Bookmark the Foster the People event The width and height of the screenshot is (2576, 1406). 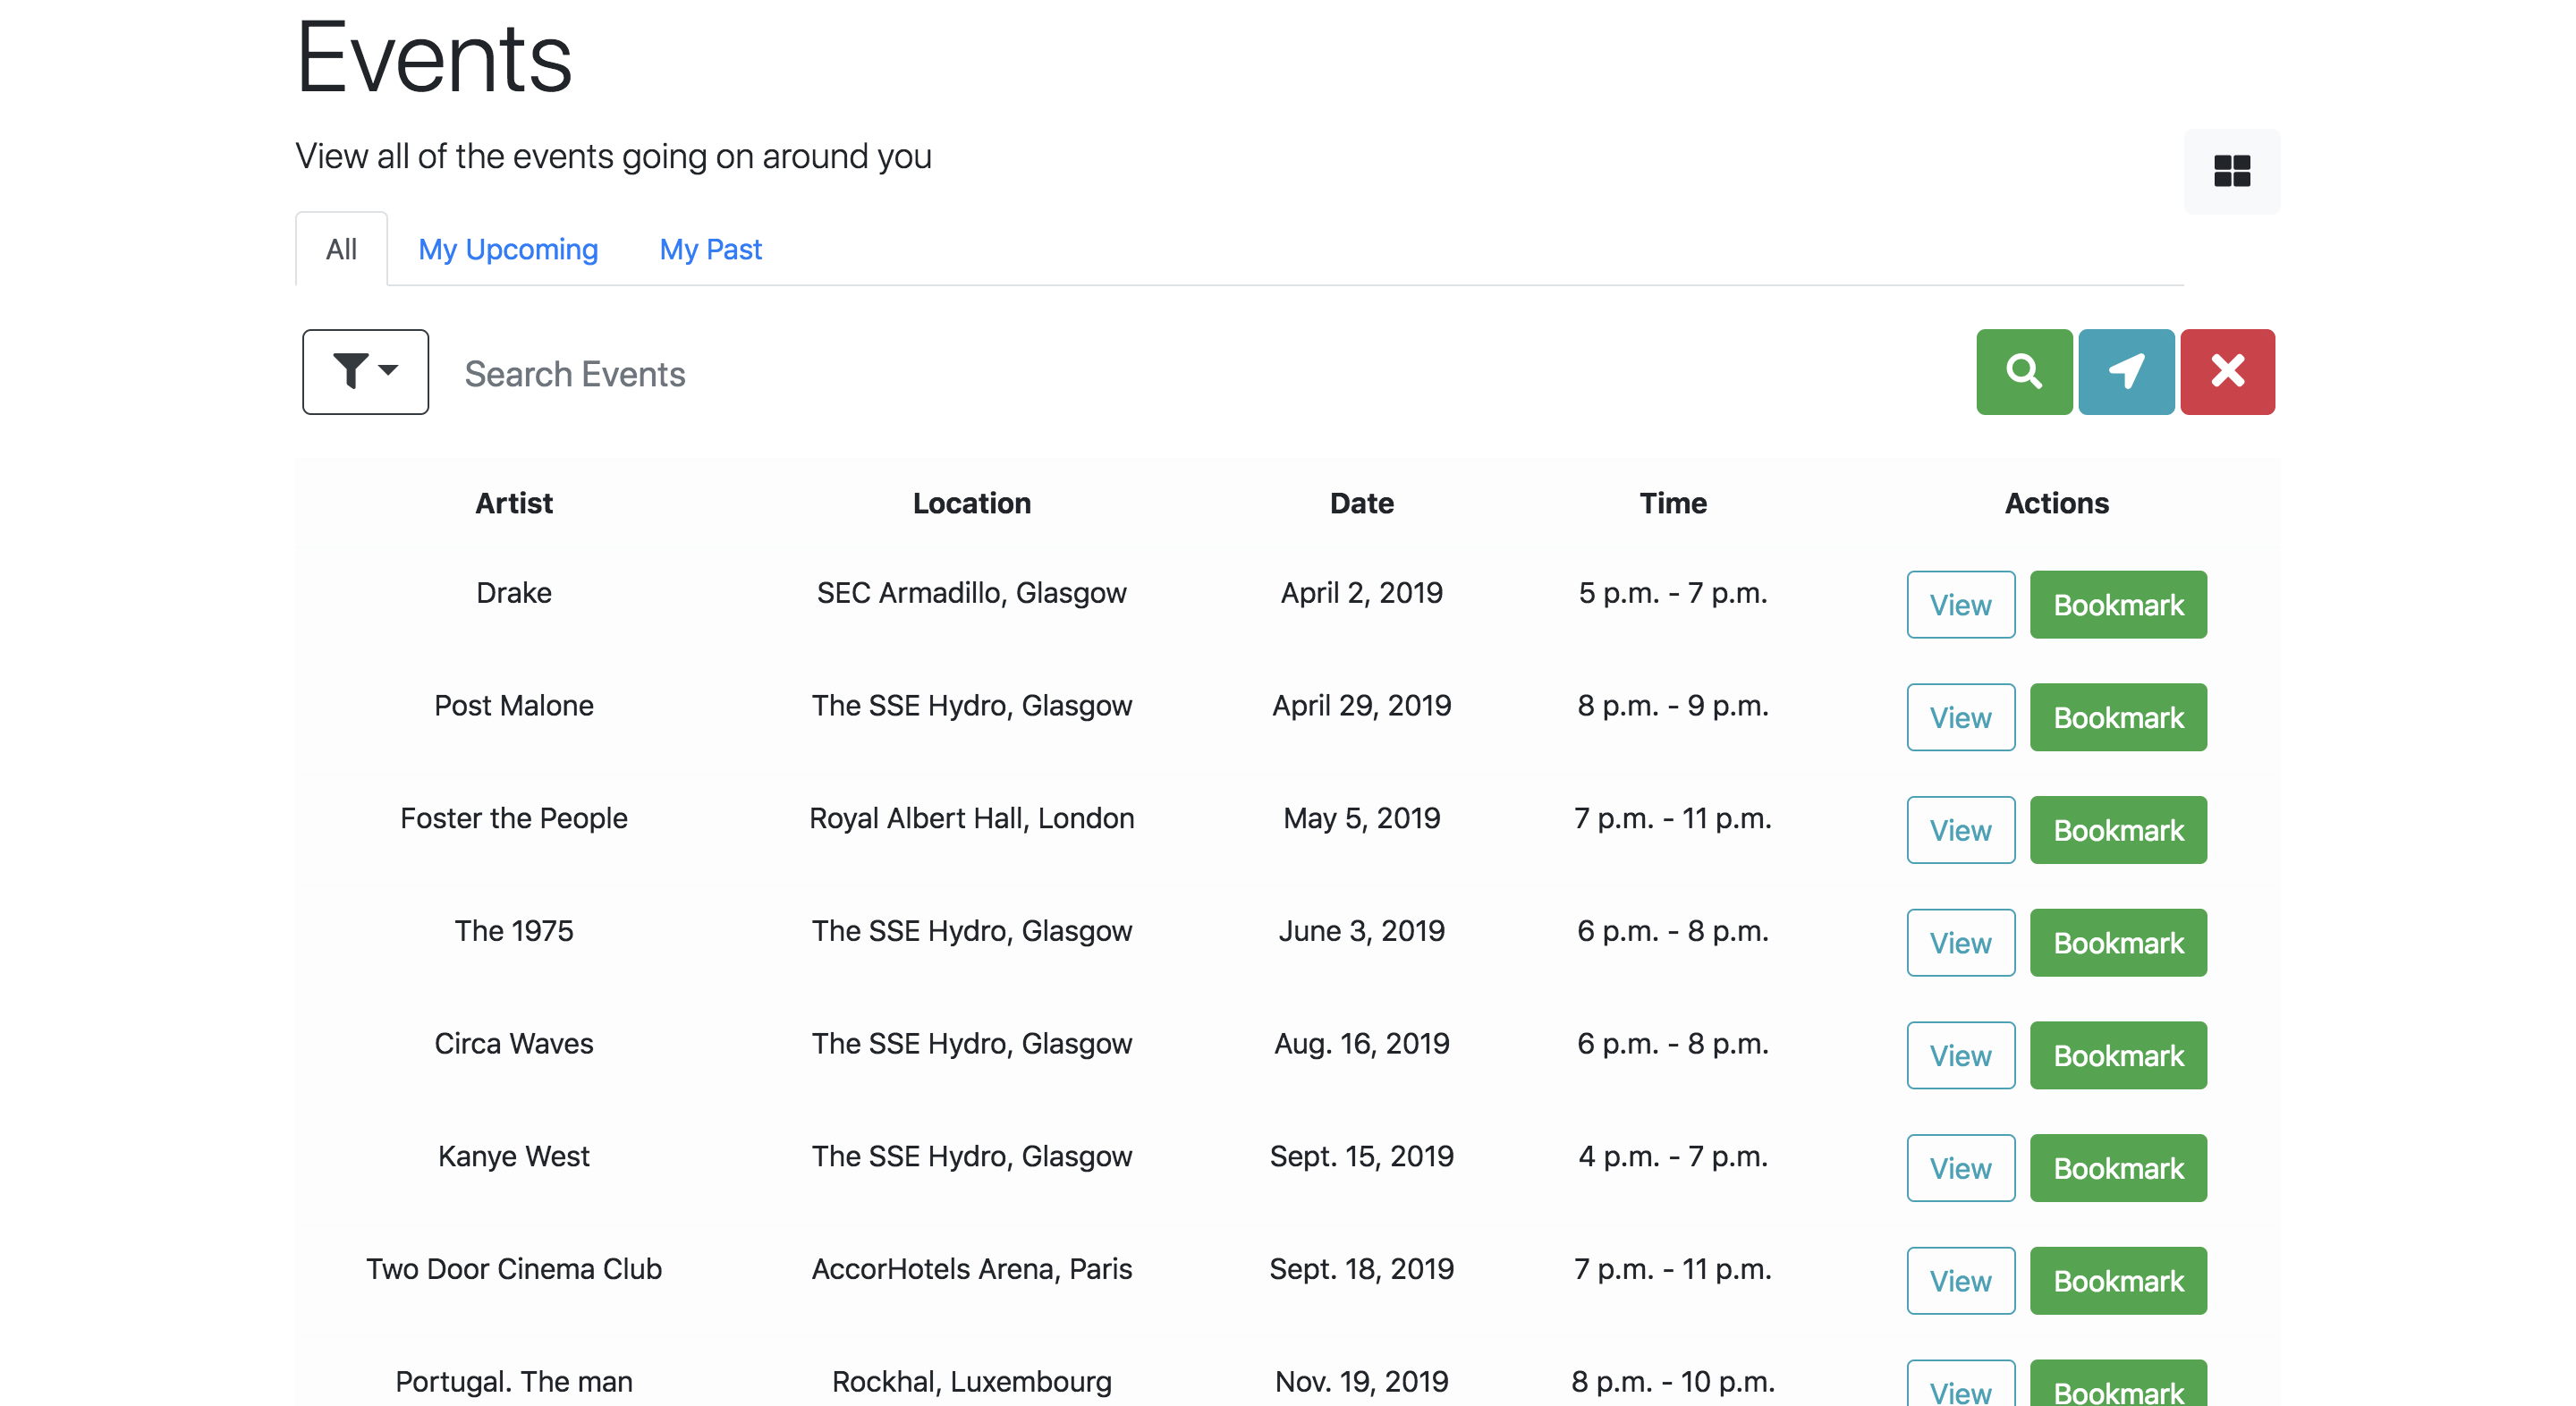click(2117, 830)
